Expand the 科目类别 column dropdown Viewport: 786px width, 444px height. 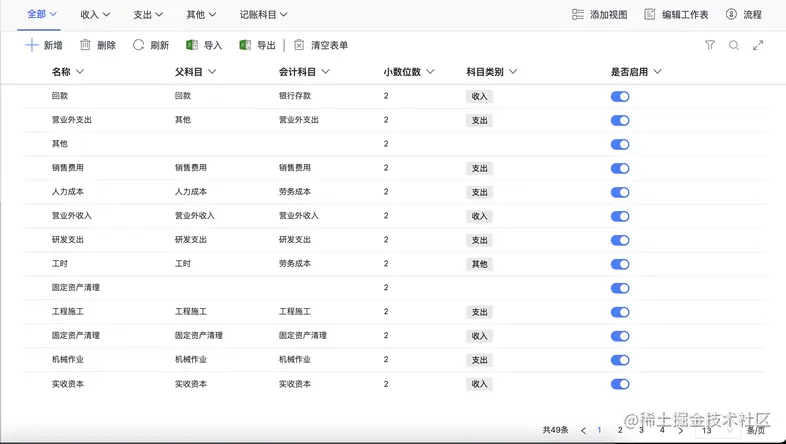tap(513, 72)
